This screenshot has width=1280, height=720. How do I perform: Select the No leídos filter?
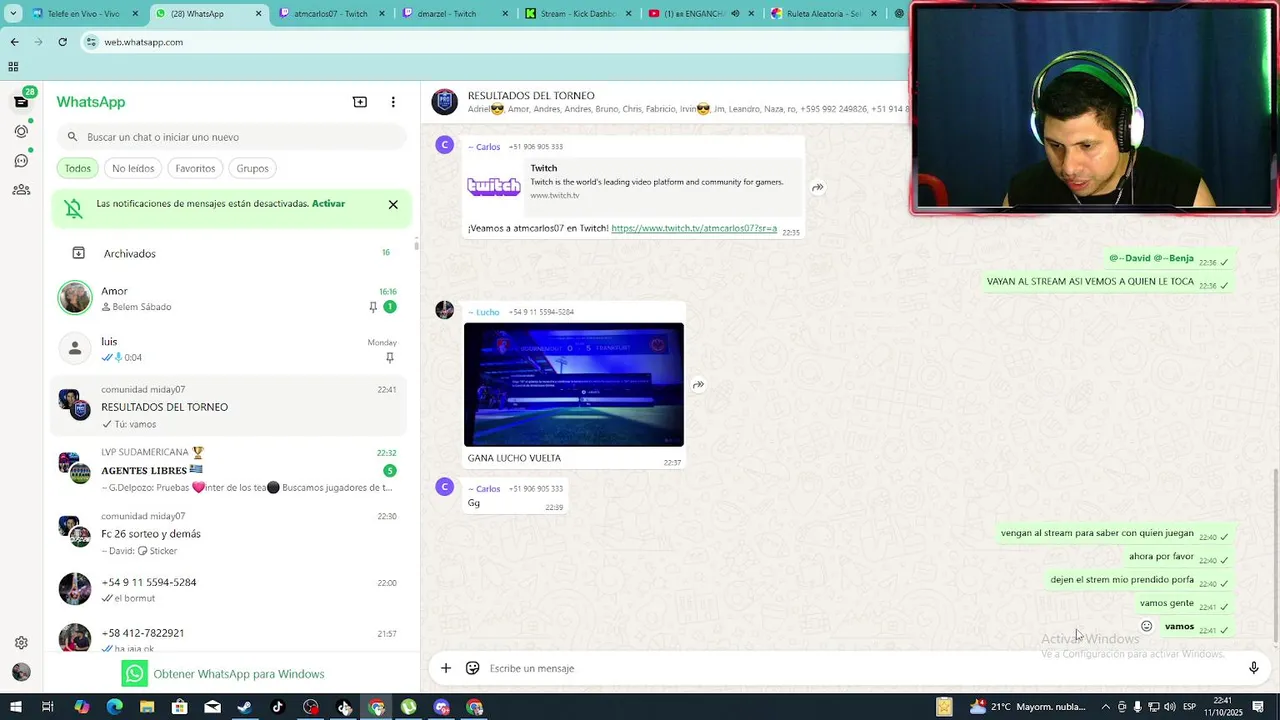pos(133,168)
